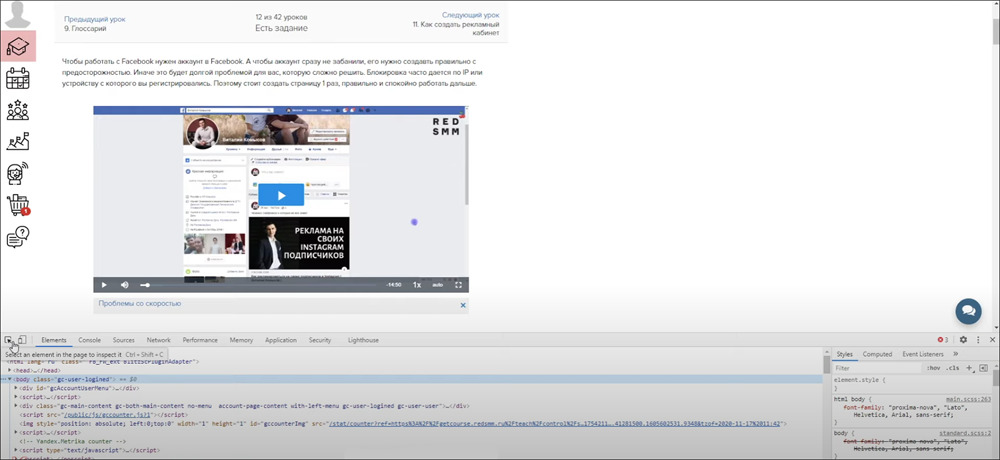Toggle the DevTools device toolbar icon
Viewport: 1000px width, 460px height.
pos(22,340)
